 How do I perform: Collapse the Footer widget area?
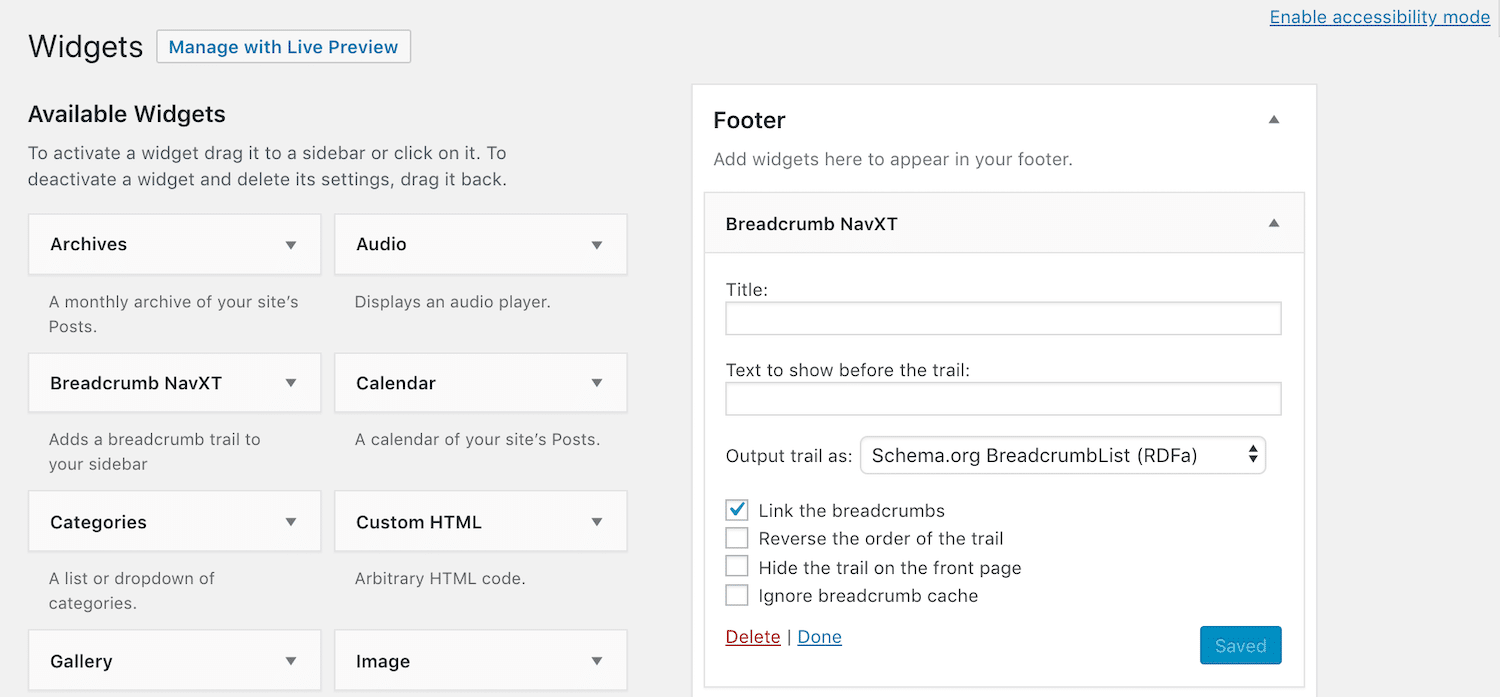point(1274,119)
